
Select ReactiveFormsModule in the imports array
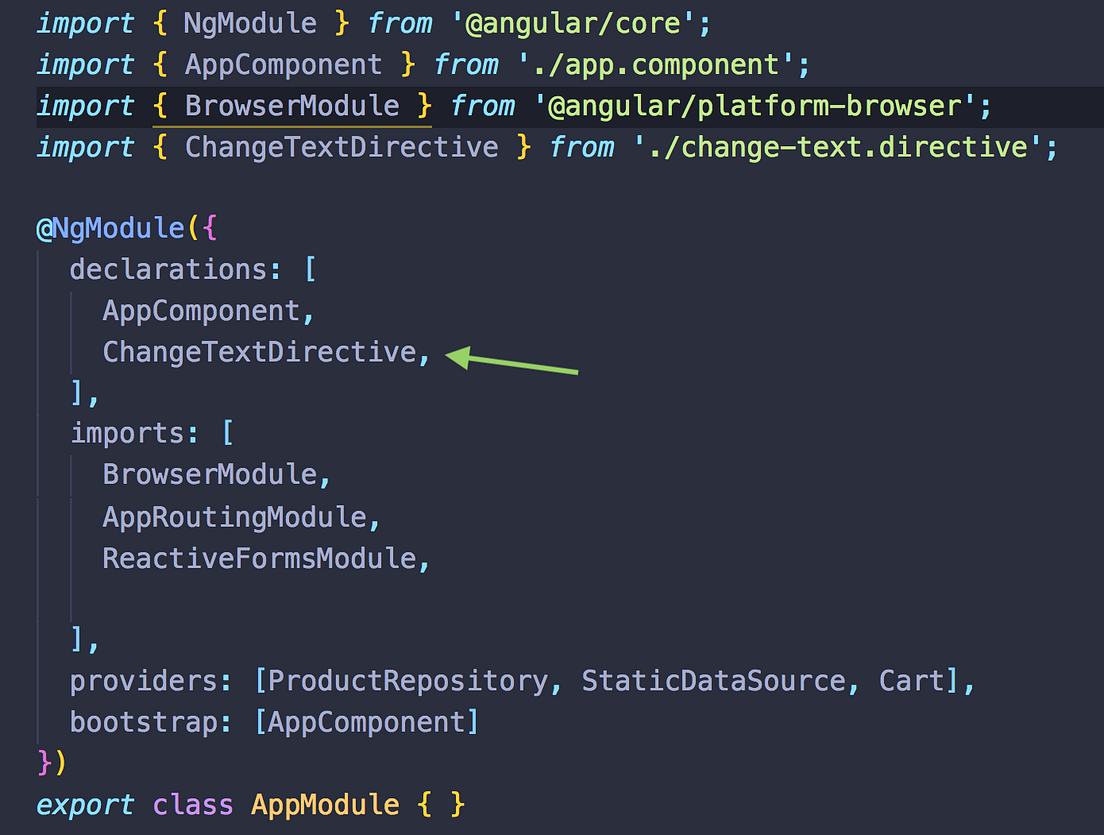(x=260, y=558)
